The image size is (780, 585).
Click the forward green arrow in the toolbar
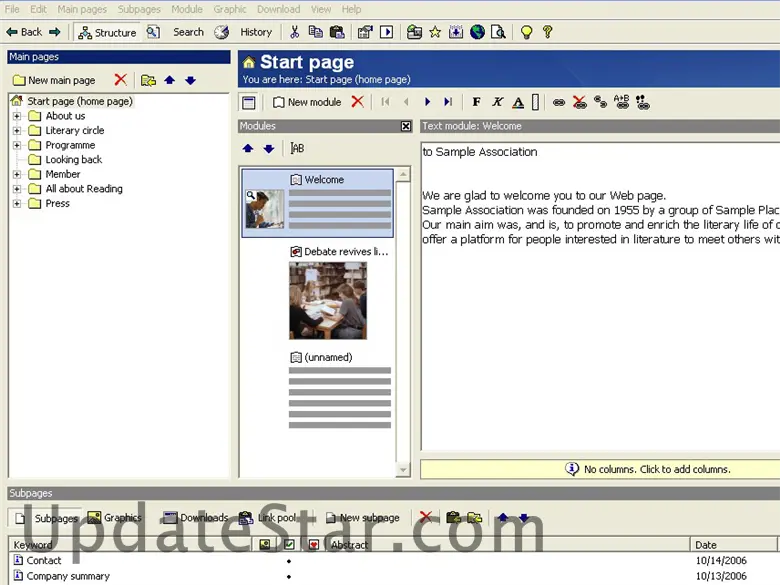coord(55,32)
